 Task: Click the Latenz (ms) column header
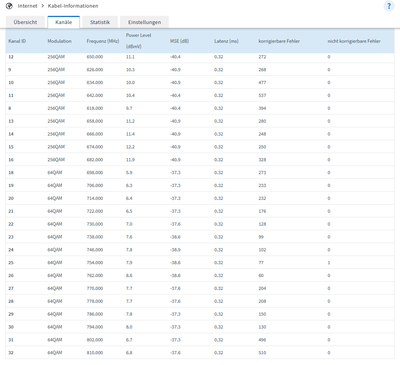click(226, 41)
